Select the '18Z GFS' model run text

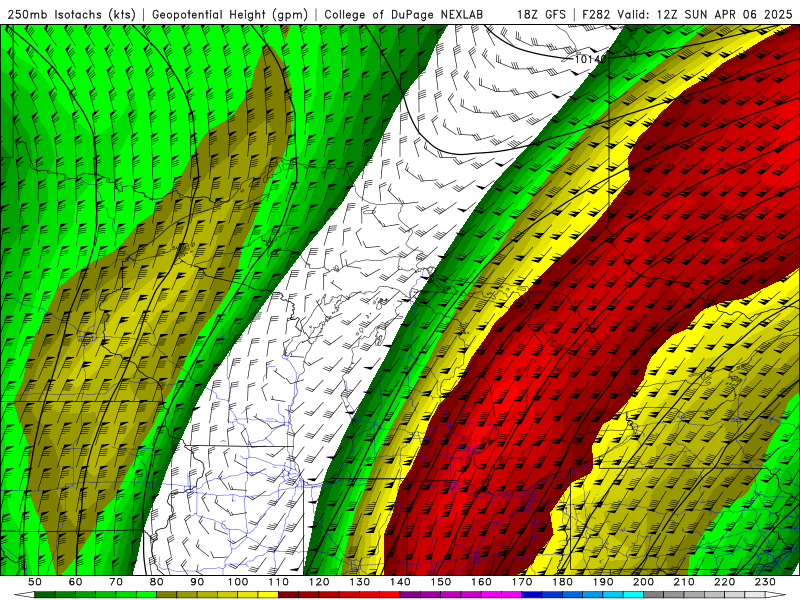[x=541, y=15]
